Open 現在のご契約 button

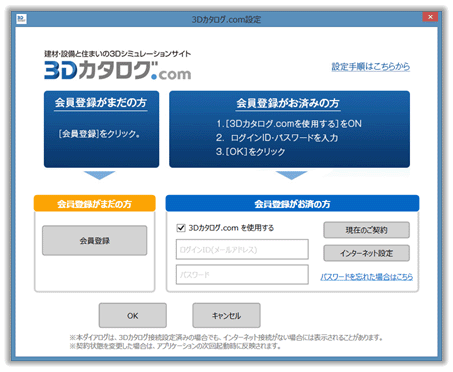tap(366, 230)
